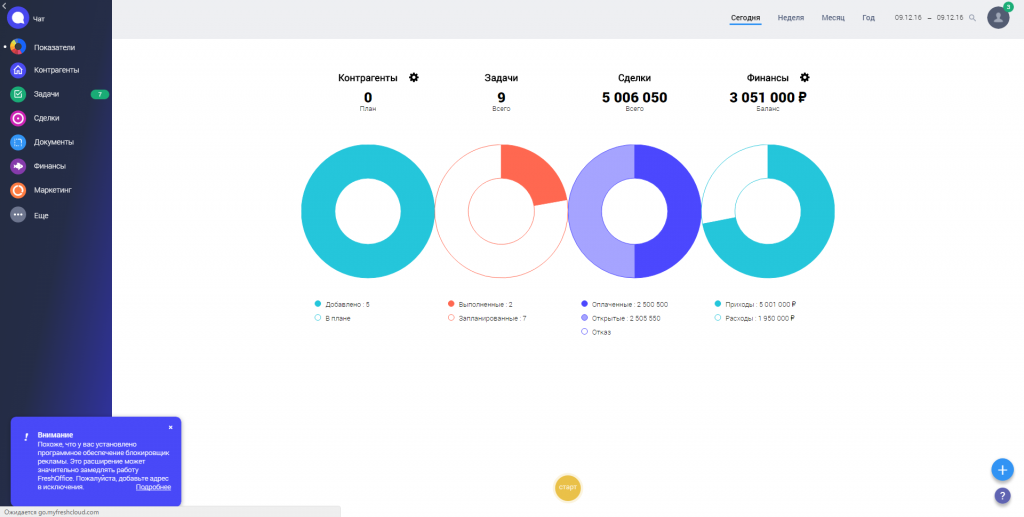Image resolution: width=1024 pixels, height=517 pixels.
Task: Click the Сделки total 5 006 050
Action: pos(635,98)
